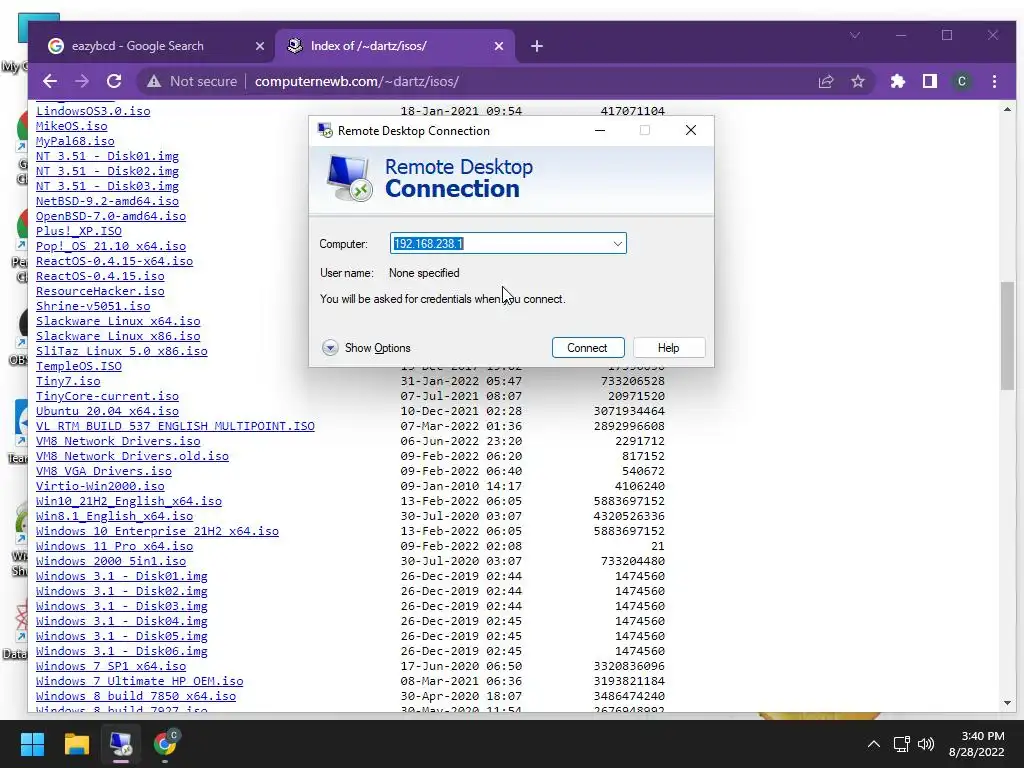Viewport: 1024px width, 768px height.
Task: Click the Virtio-Win2000.iso link
Action: click(100, 486)
